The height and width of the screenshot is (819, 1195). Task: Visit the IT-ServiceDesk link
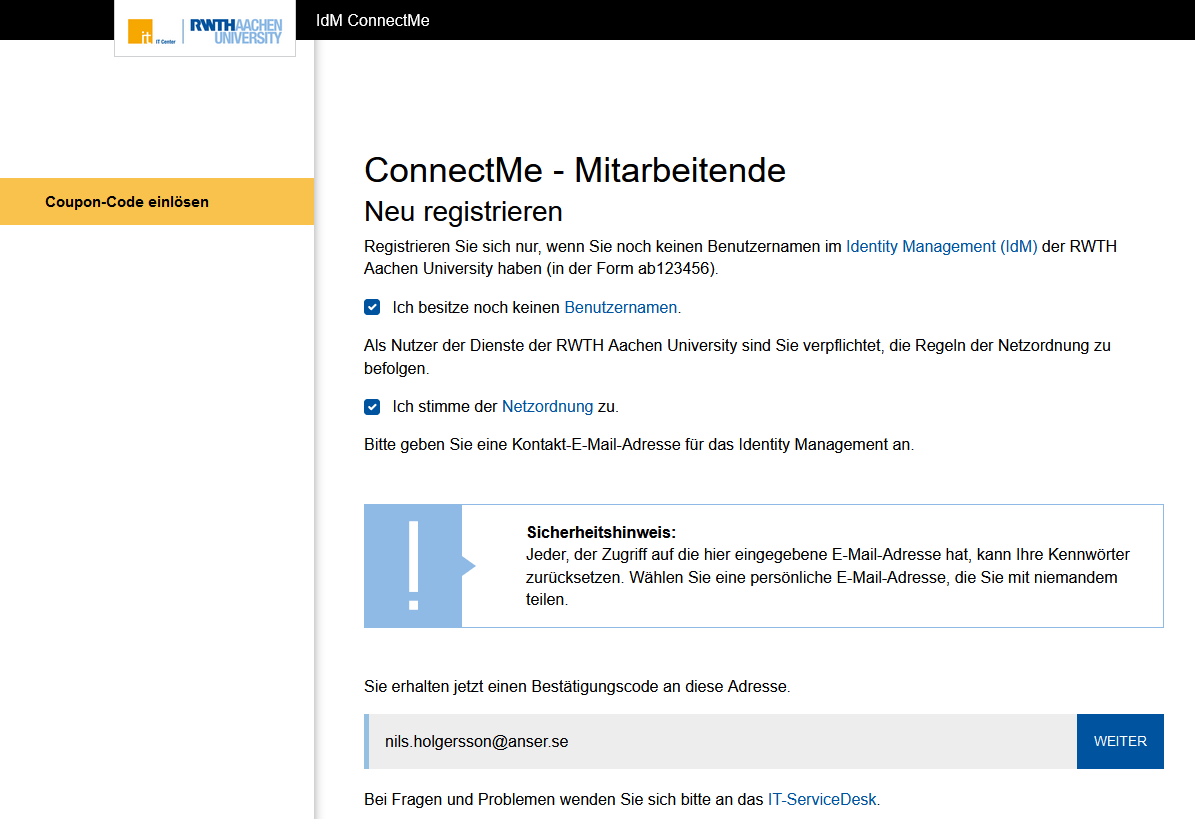click(x=823, y=800)
